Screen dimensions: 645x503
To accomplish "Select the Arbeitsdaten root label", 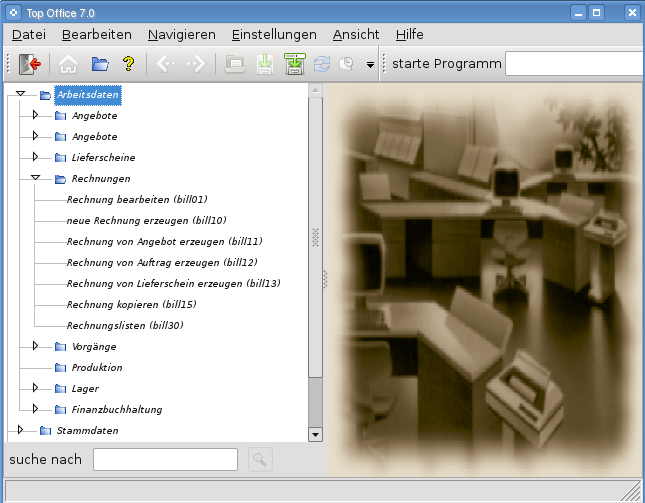I will click(x=88, y=95).
